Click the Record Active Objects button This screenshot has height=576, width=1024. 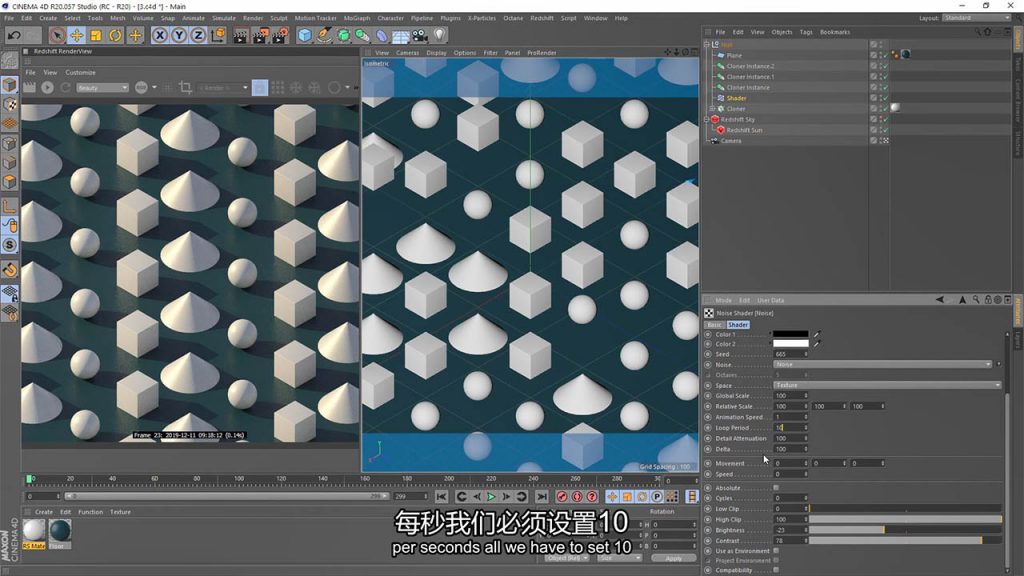coord(562,497)
